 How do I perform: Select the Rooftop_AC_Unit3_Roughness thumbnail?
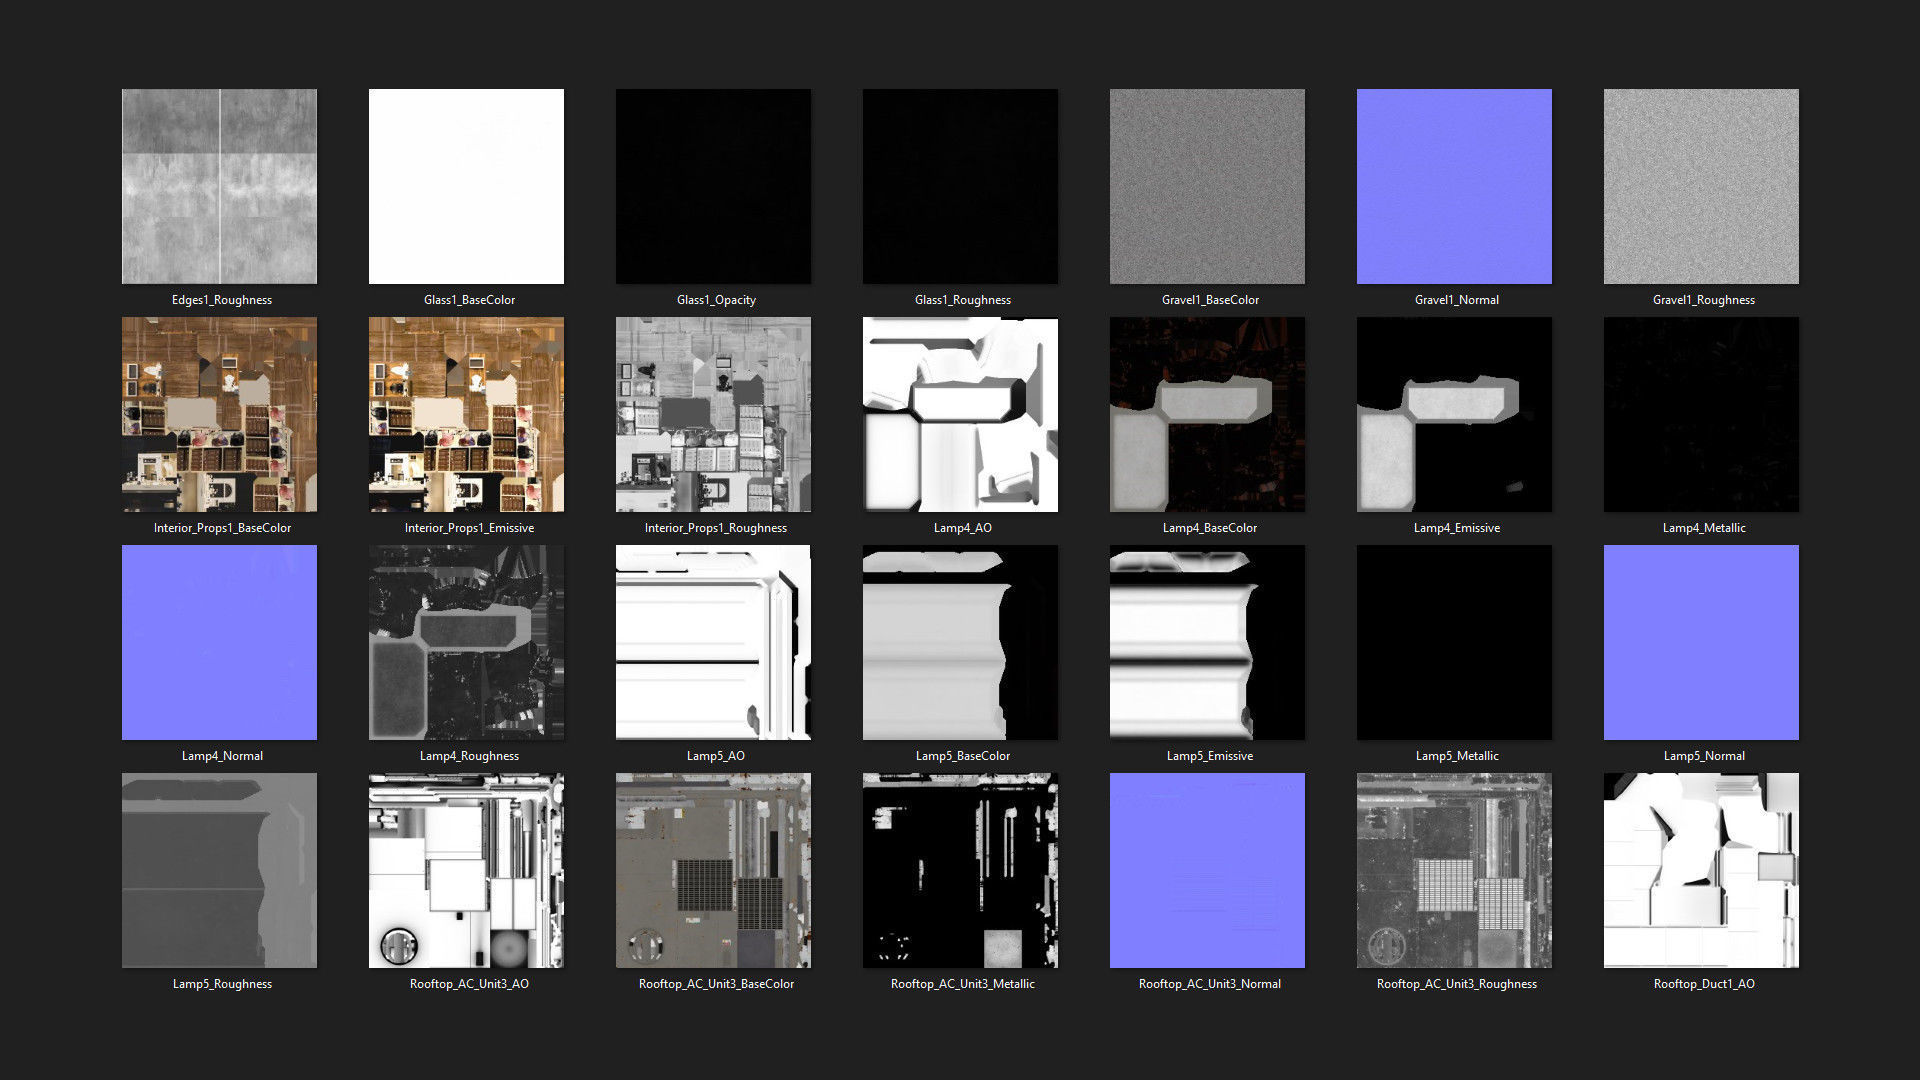[x=1454, y=870]
